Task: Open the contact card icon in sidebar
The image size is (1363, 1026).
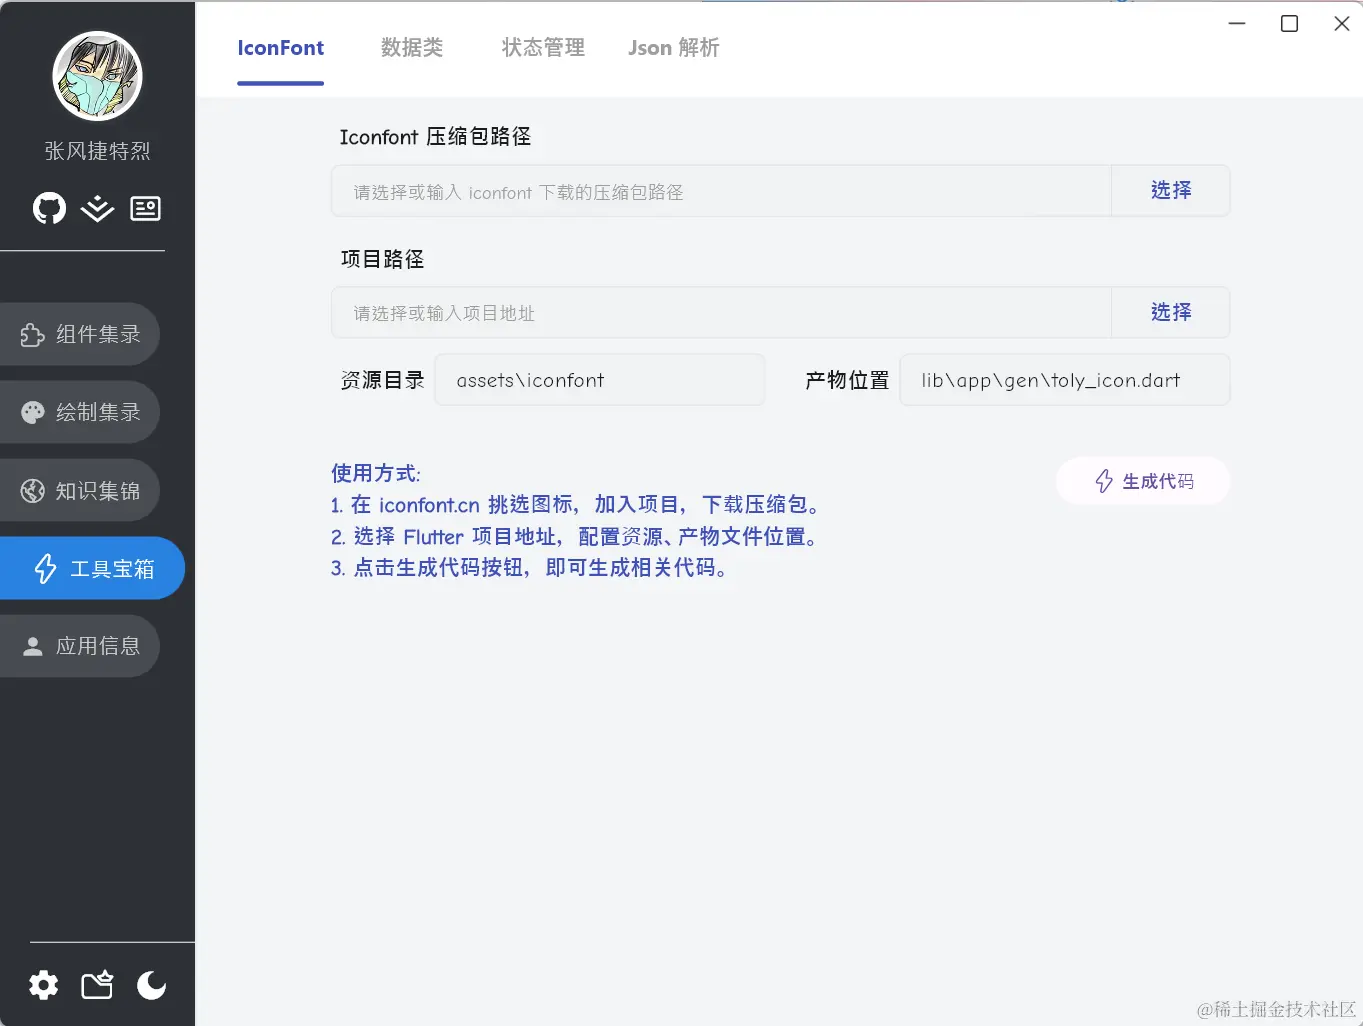Action: tap(145, 208)
